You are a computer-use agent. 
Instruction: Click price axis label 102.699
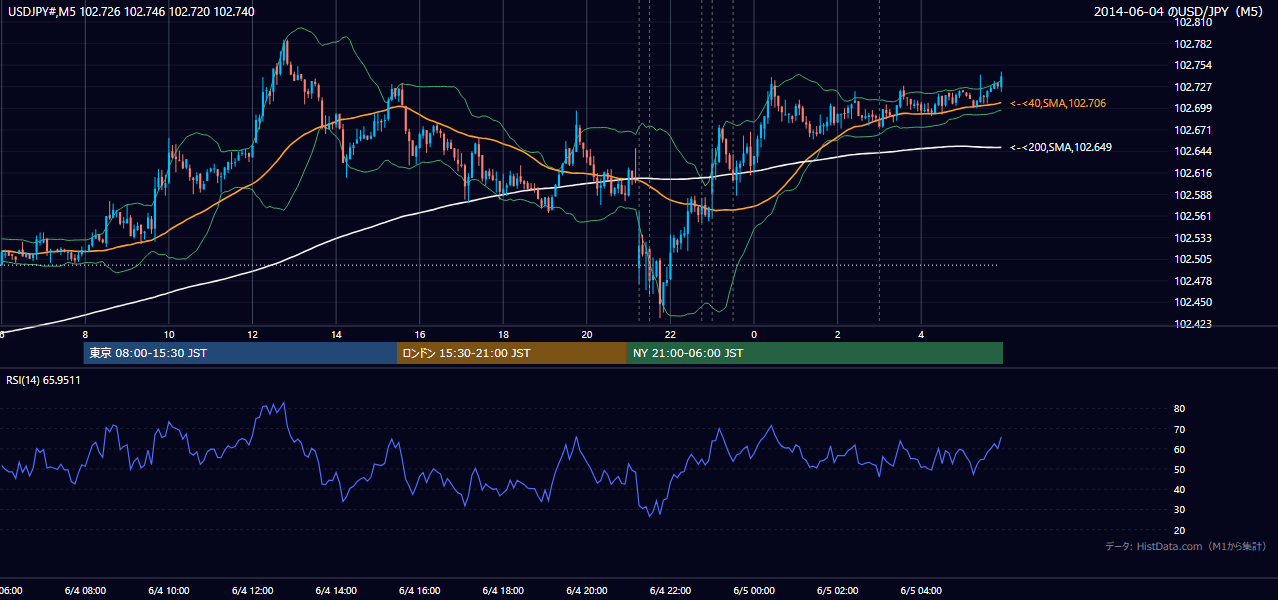pyautogui.click(x=1192, y=108)
